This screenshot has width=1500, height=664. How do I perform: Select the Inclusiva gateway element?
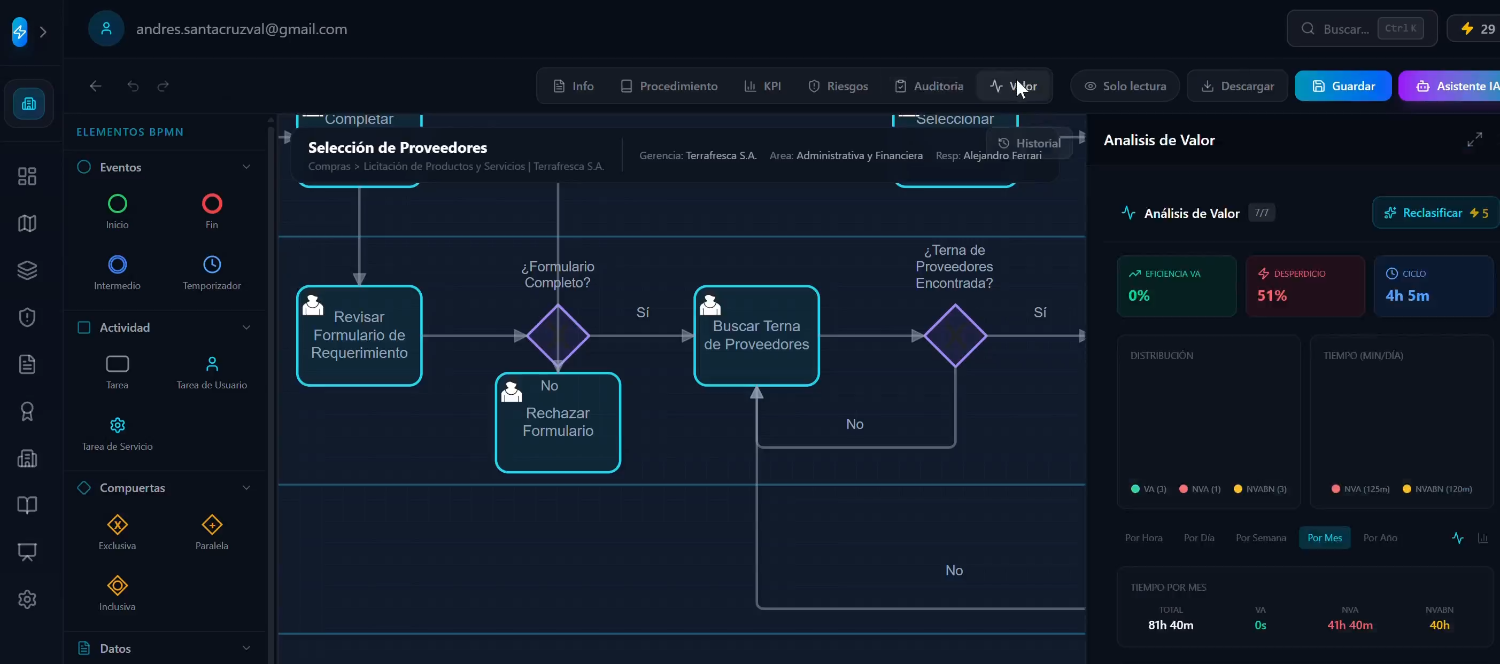[117, 593]
